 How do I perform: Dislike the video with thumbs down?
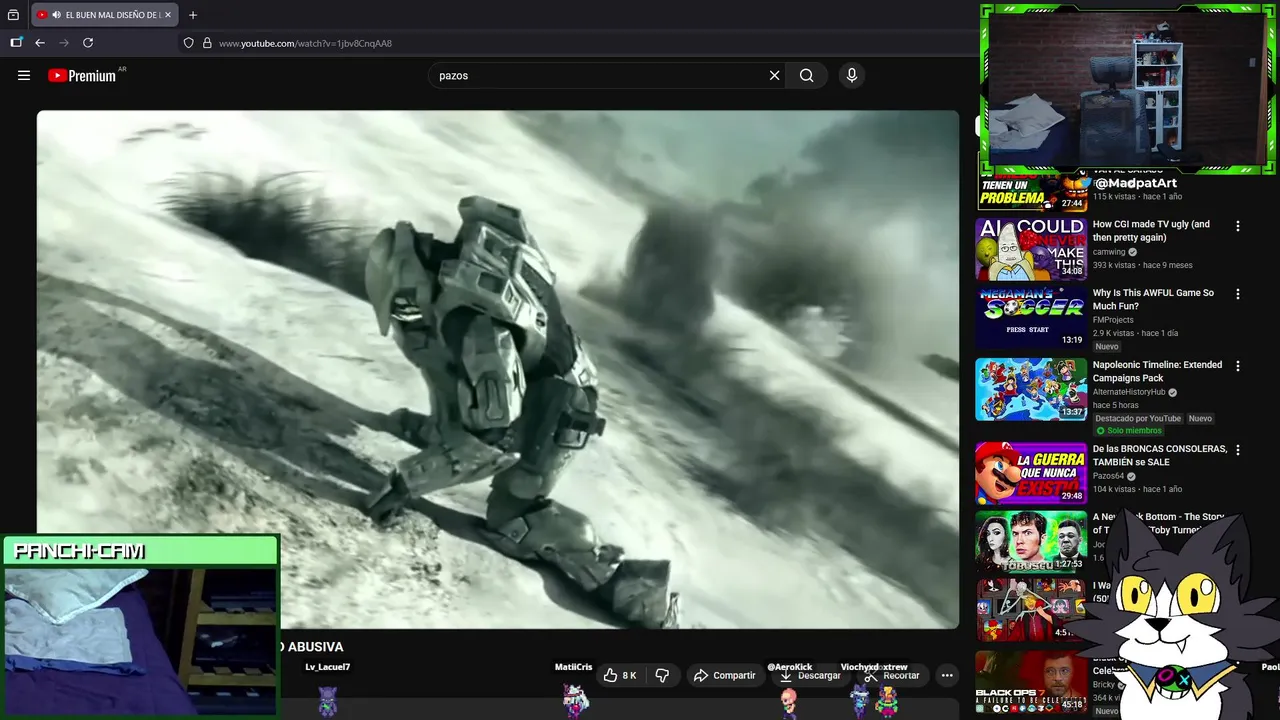click(662, 675)
